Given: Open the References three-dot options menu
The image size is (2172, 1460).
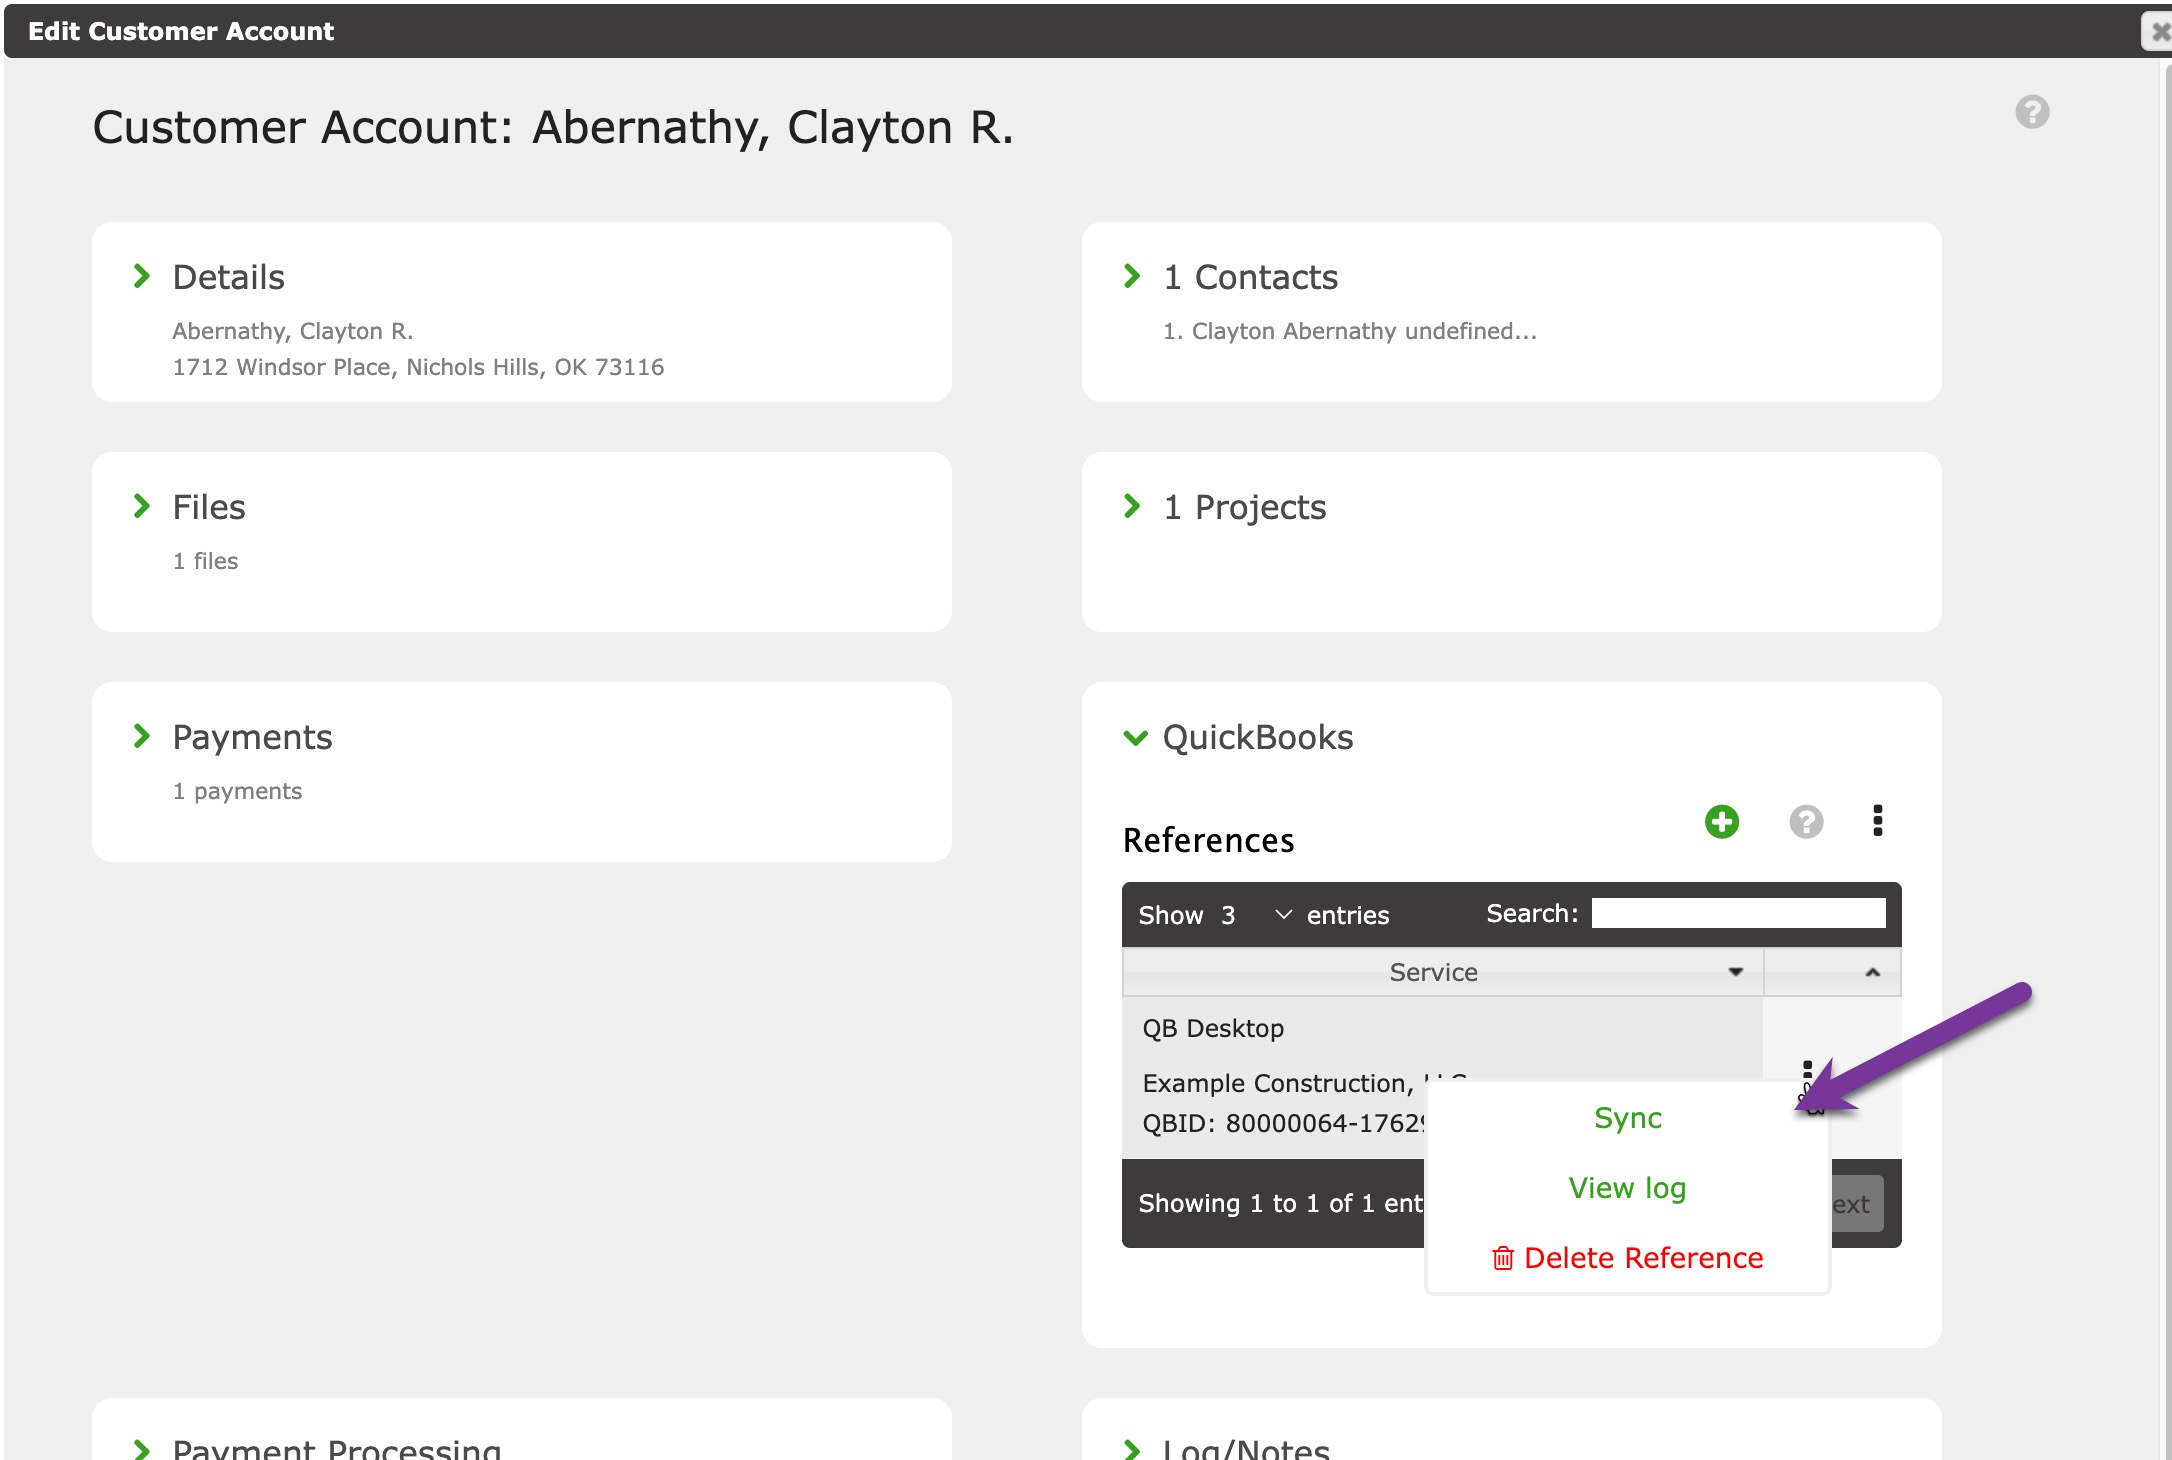Looking at the screenshot, I should [1877, 820].
